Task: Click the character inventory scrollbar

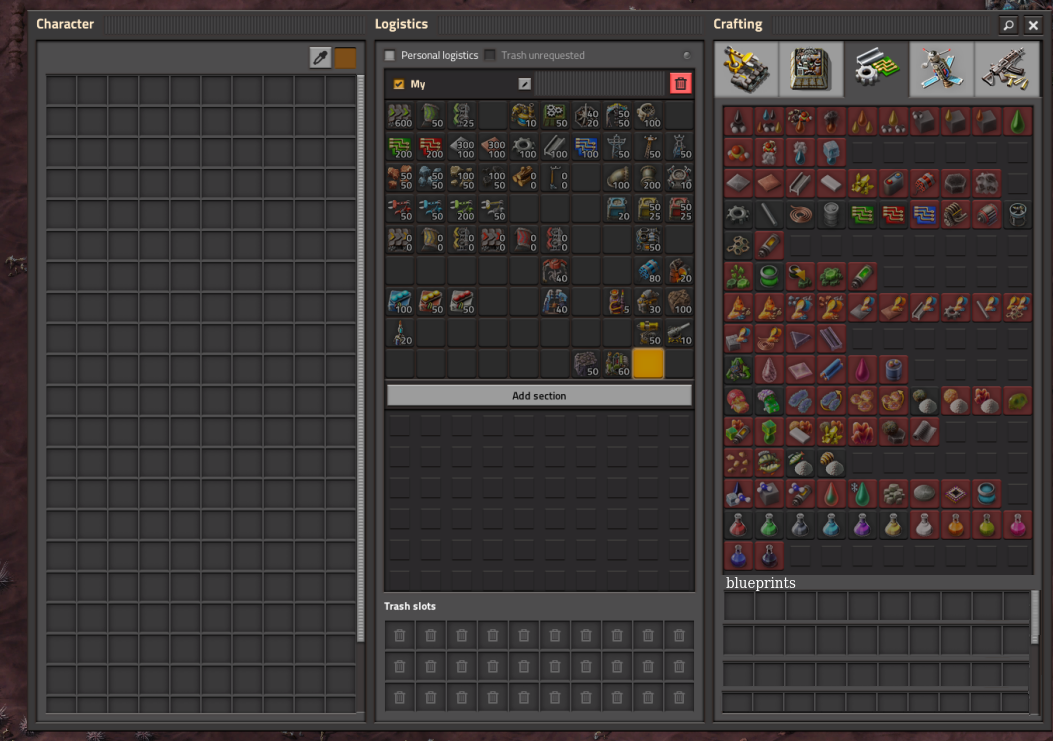Action: pyautogui.click(x=361, y=358)
